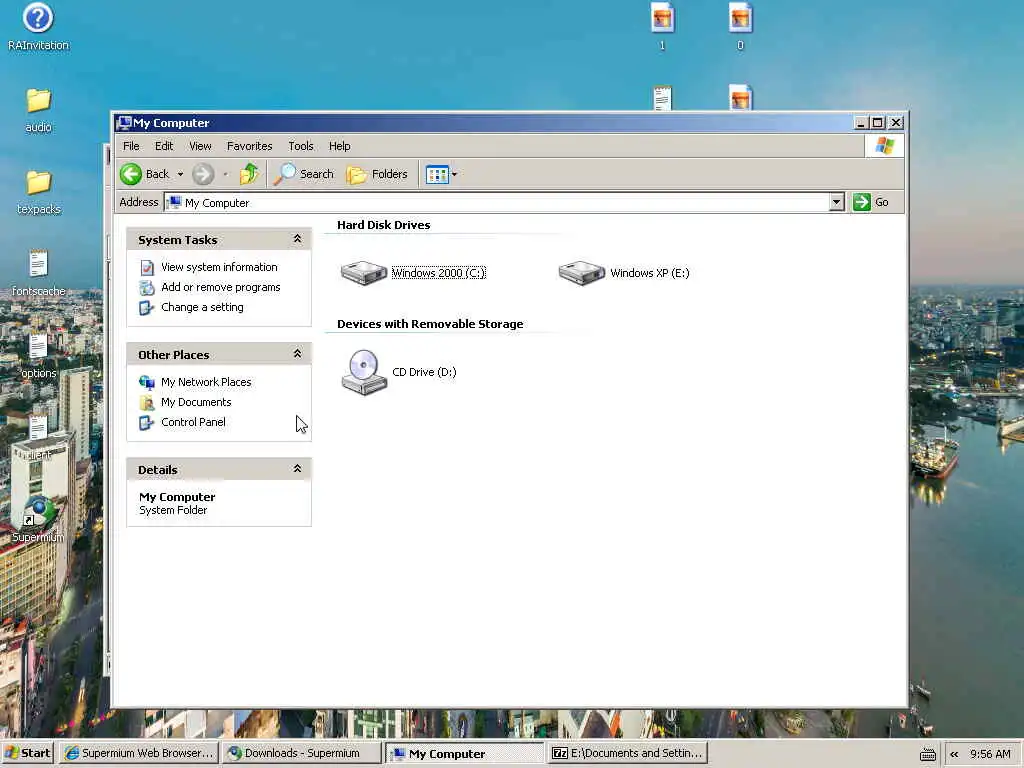Click the View system information icon
Viewport: 1024px width, 768px height.
147,267
